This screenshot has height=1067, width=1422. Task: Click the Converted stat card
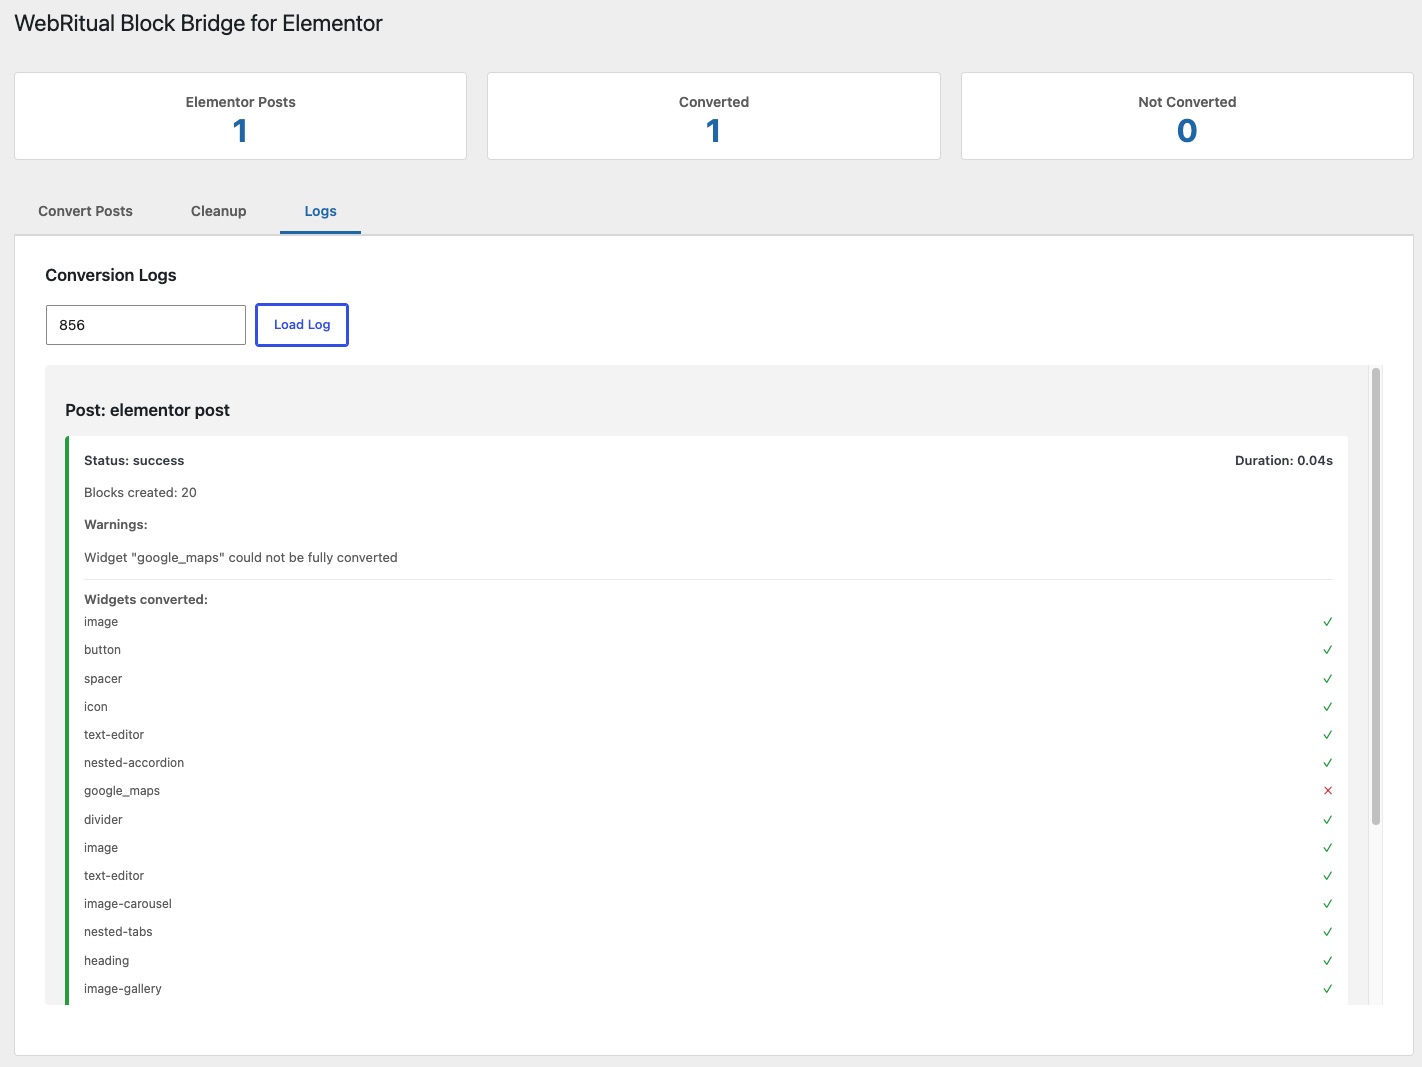(x=714, y=116)
